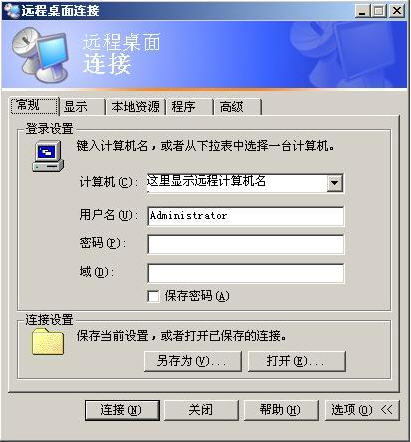The width and height of the screenshot is (411, 442).
Task: Click the computer icon in 登录设置
Action: point(48,156)
